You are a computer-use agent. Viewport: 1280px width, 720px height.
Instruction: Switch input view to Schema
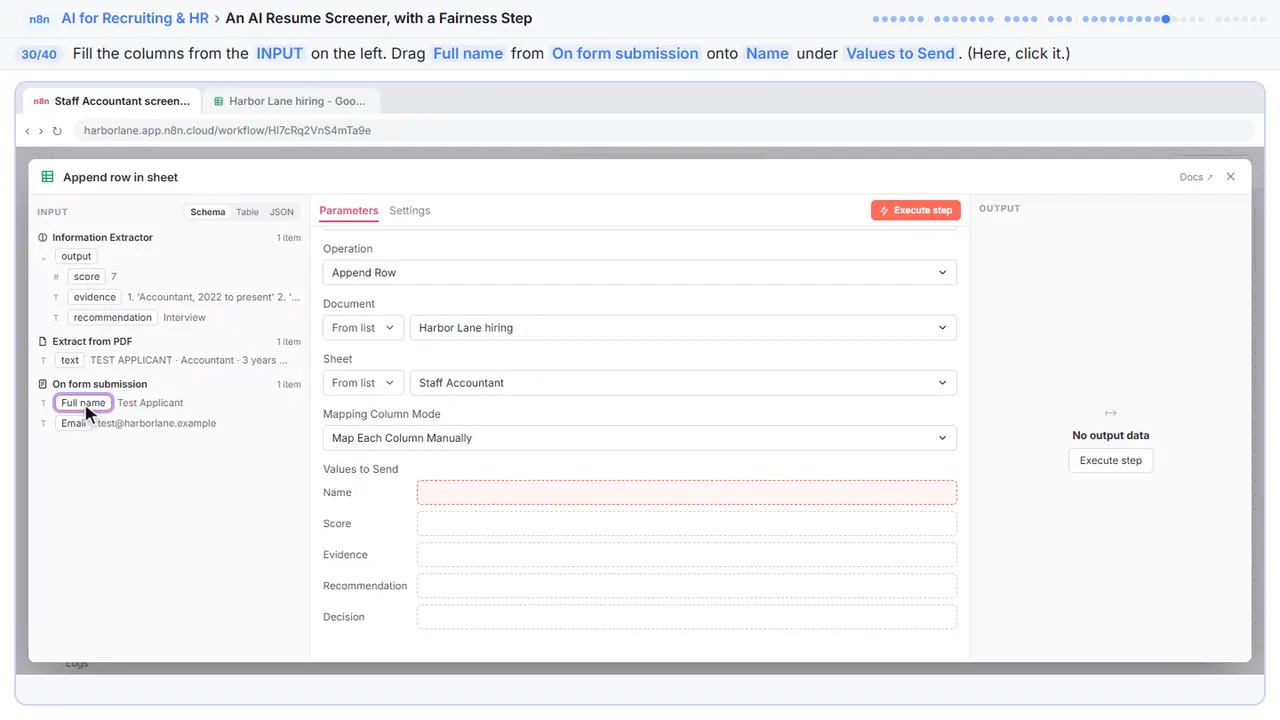(x=208, y=212)
